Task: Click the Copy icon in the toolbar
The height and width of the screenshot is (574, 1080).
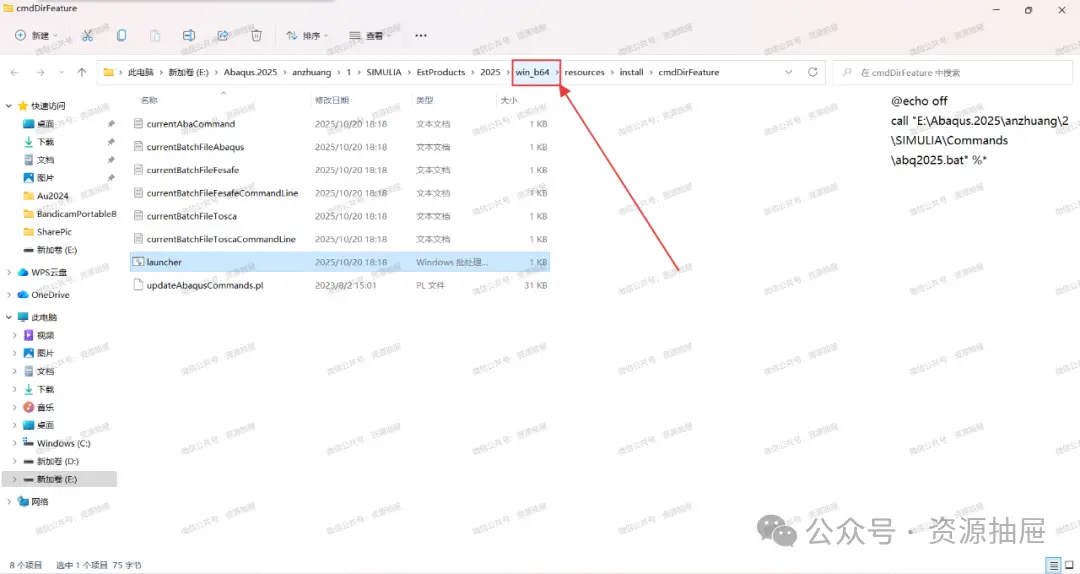Action: pyautogui.click(x=121, y=36)
